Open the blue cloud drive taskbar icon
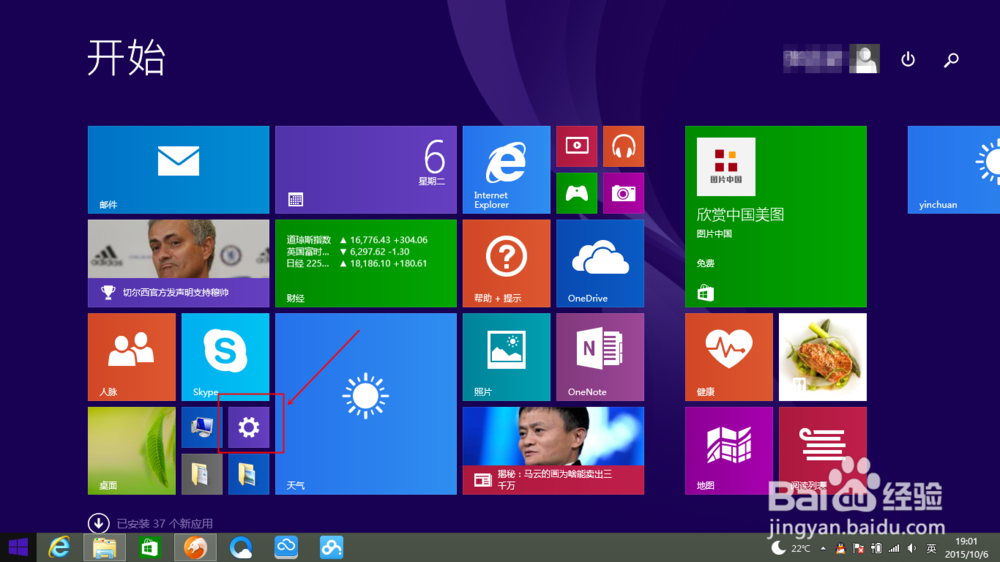1000x562 pixels. point(286,547)
